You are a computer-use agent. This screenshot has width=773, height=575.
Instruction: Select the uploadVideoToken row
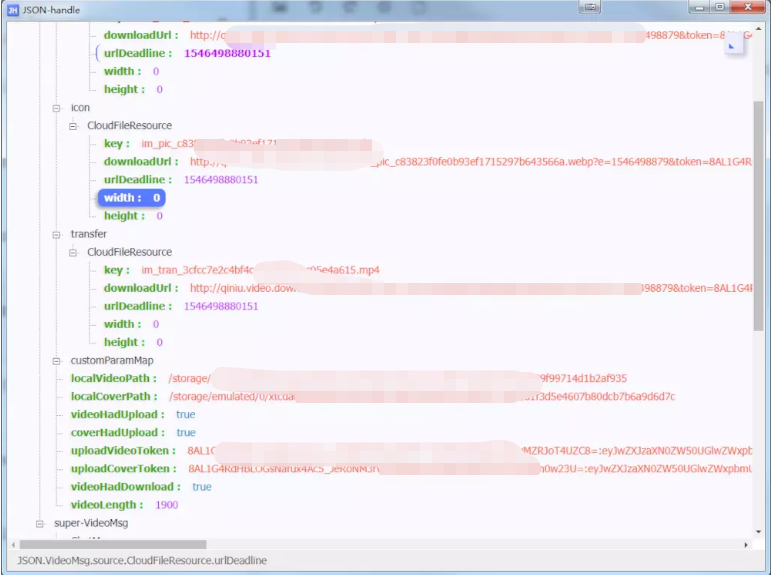pos(411,451)
